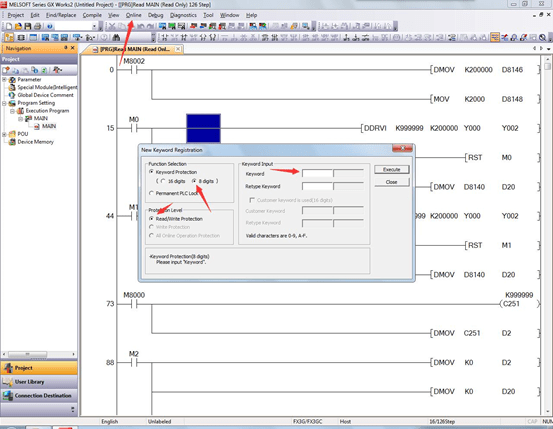Click the highlighted ladder display icon near right toolbar
The image size is (553, 429).
(x=495, y=37)
